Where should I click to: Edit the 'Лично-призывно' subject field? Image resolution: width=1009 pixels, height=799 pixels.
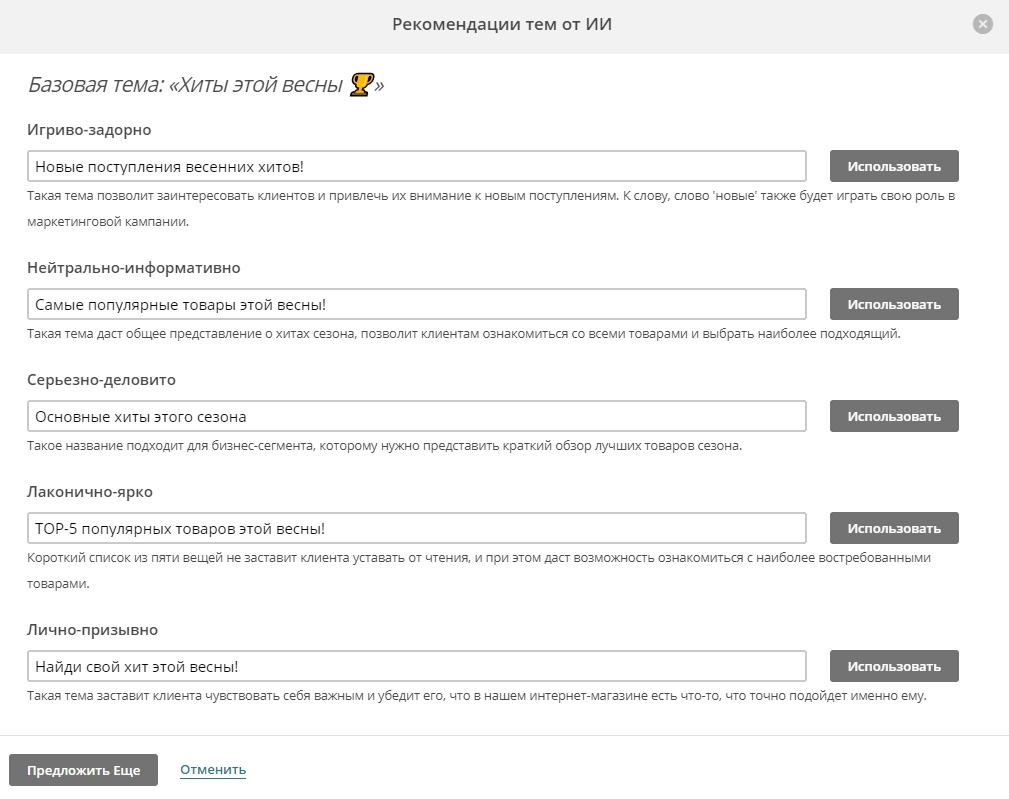417,666
